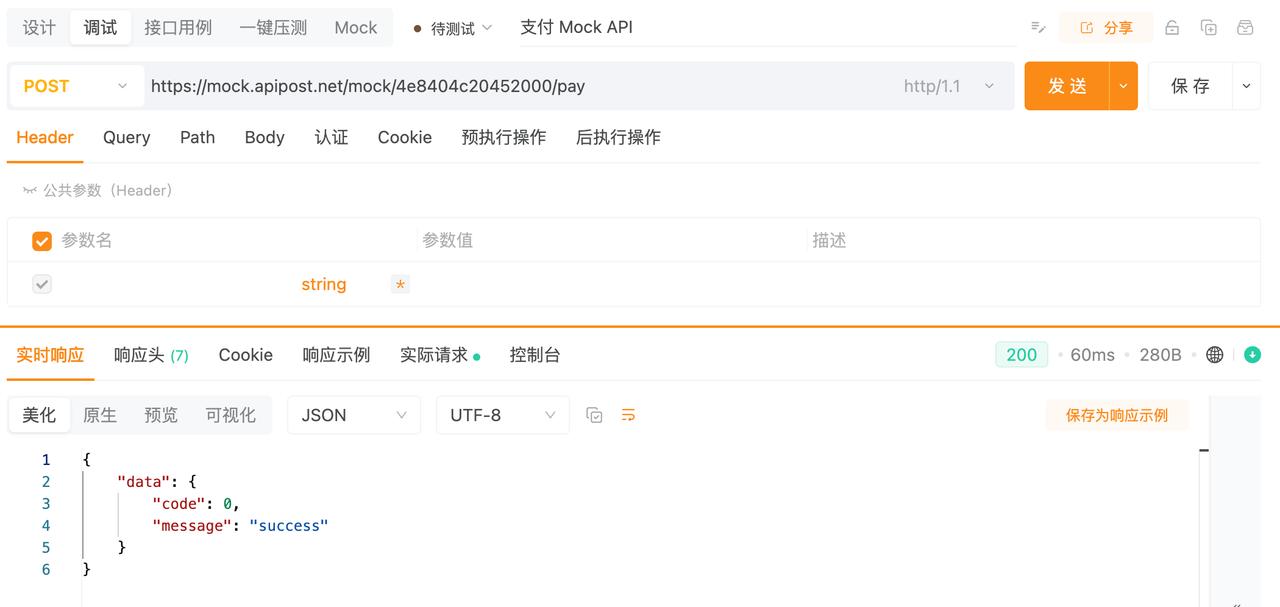The height and width of the screenshot is (607, 1280).
Task: Toggle the select-all checkbox beside 参数名
Action: coord(42,241)
